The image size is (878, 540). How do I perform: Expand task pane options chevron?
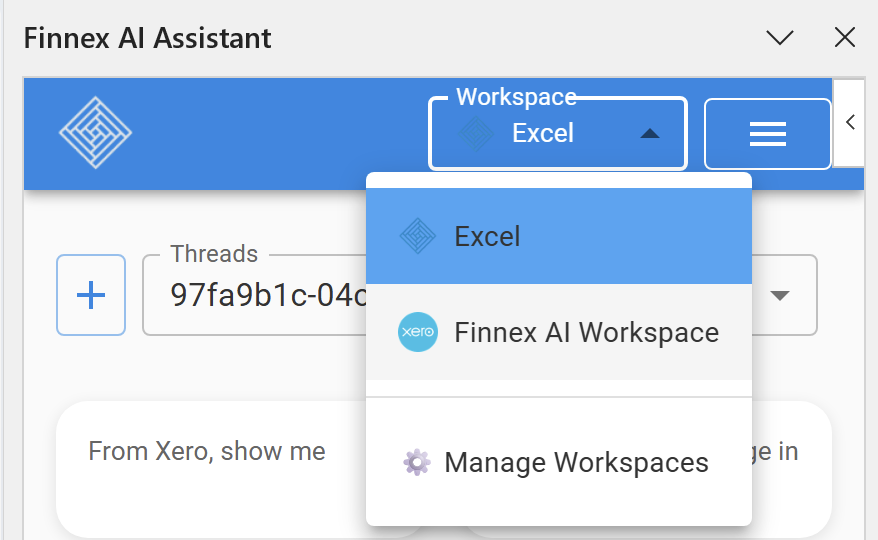coord(780,38)
